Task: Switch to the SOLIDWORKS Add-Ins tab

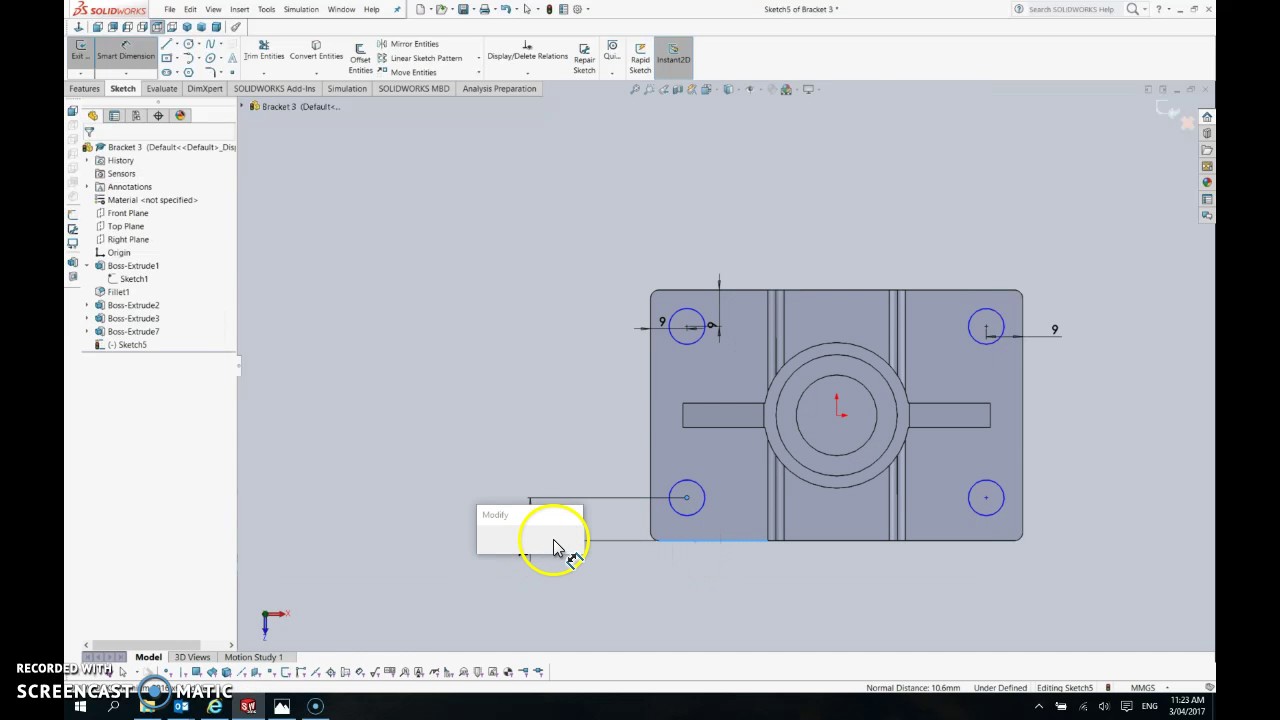Action: coord(275,88)
